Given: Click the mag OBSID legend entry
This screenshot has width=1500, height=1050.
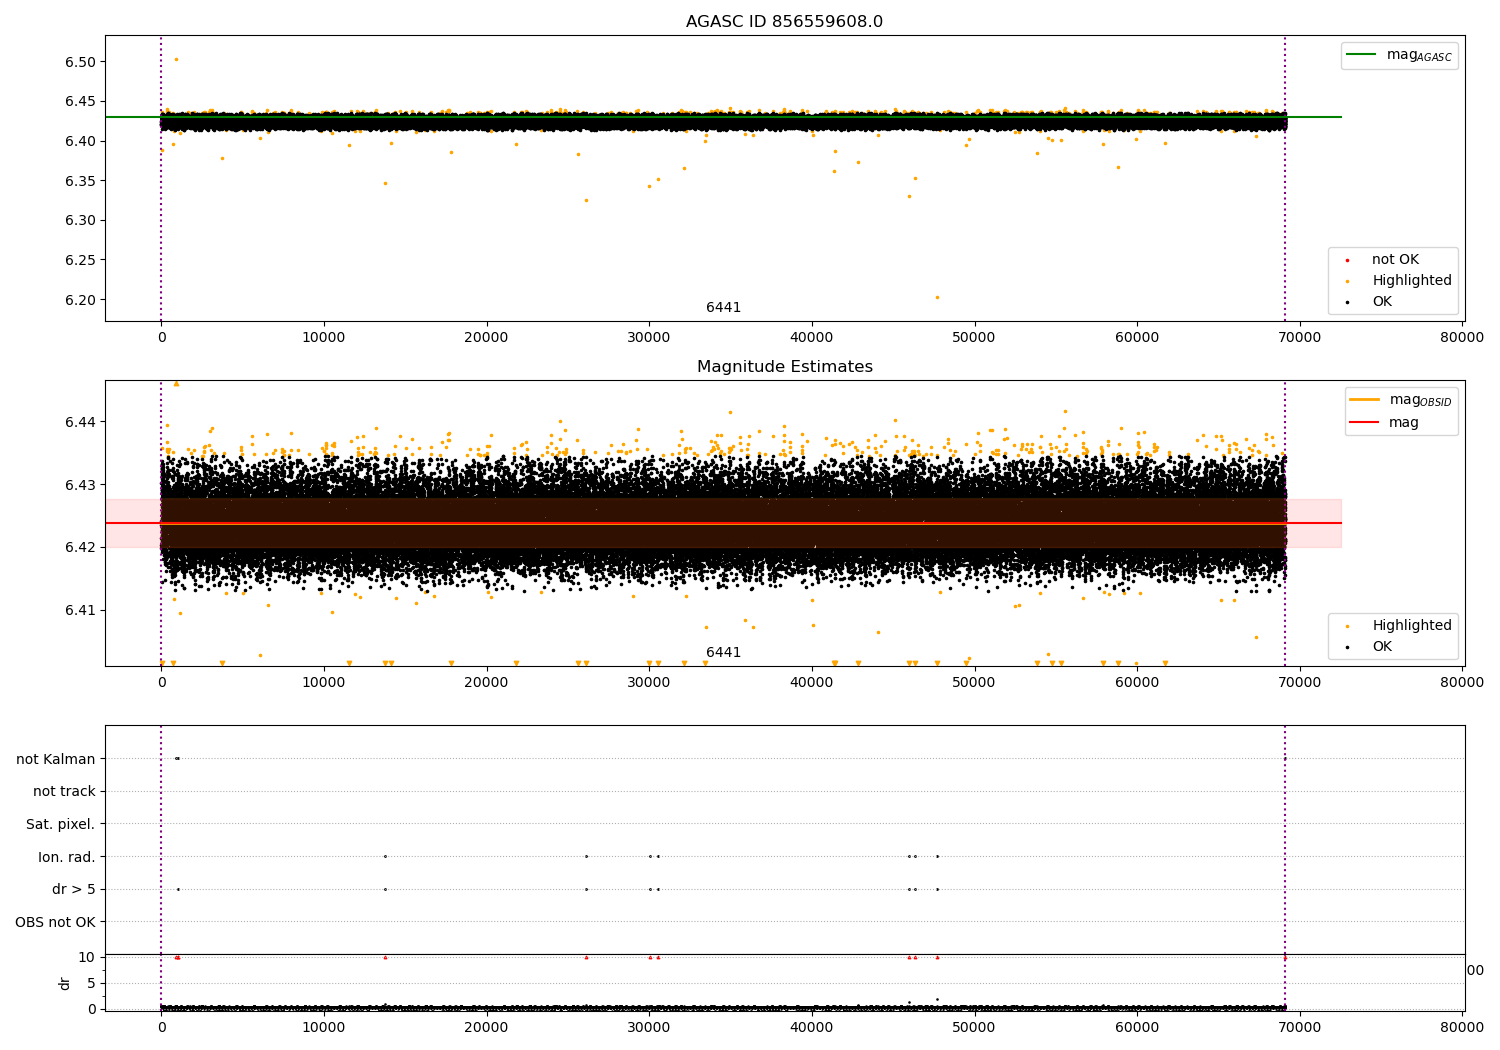Looking at the screenshot, I should click(x=1420, y=401).
